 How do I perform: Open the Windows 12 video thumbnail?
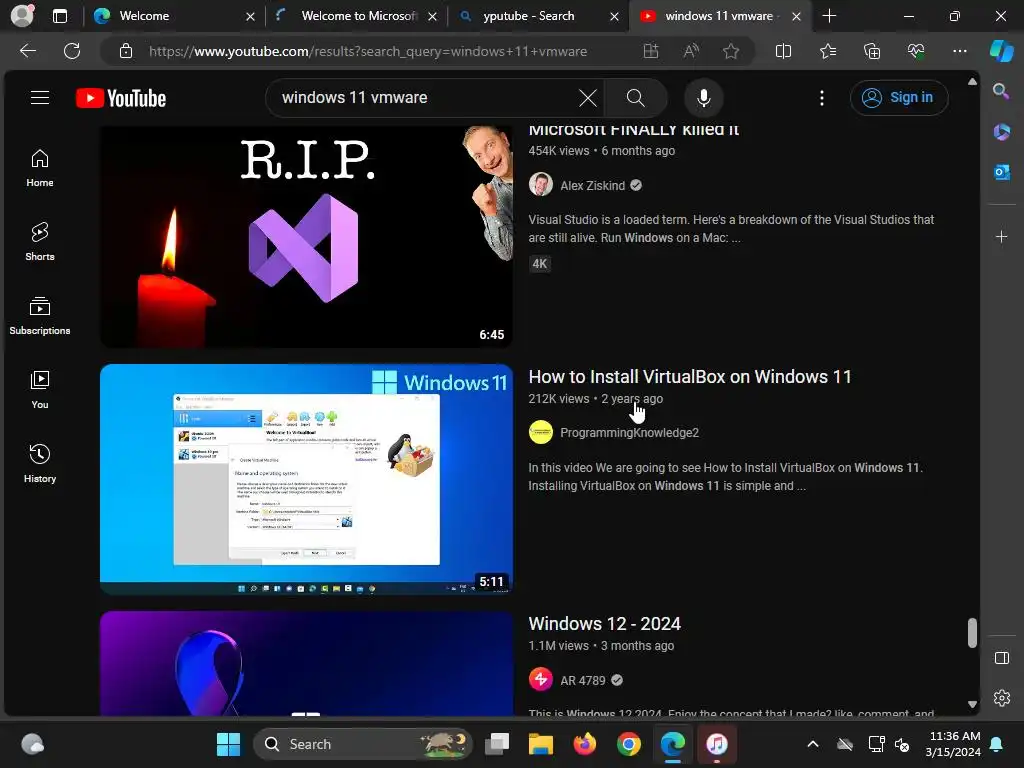(x=306, y=663)
